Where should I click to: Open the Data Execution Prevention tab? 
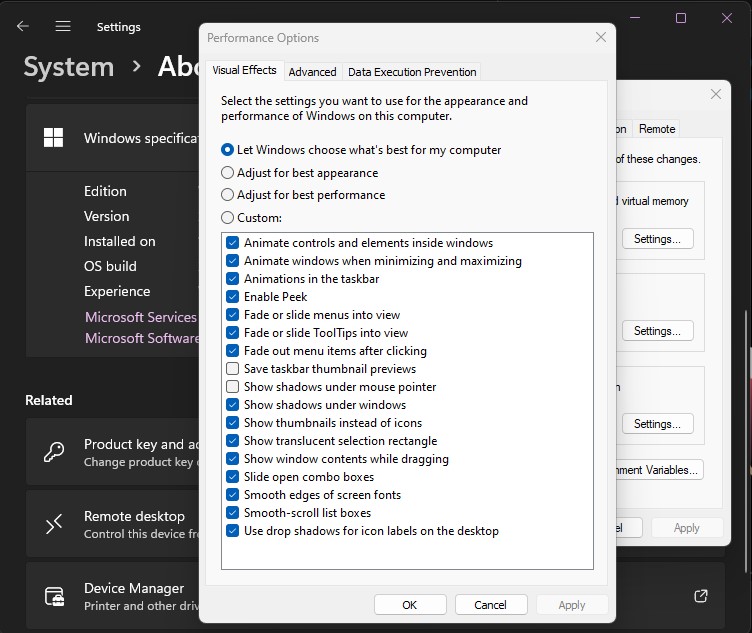click(412, 72)
